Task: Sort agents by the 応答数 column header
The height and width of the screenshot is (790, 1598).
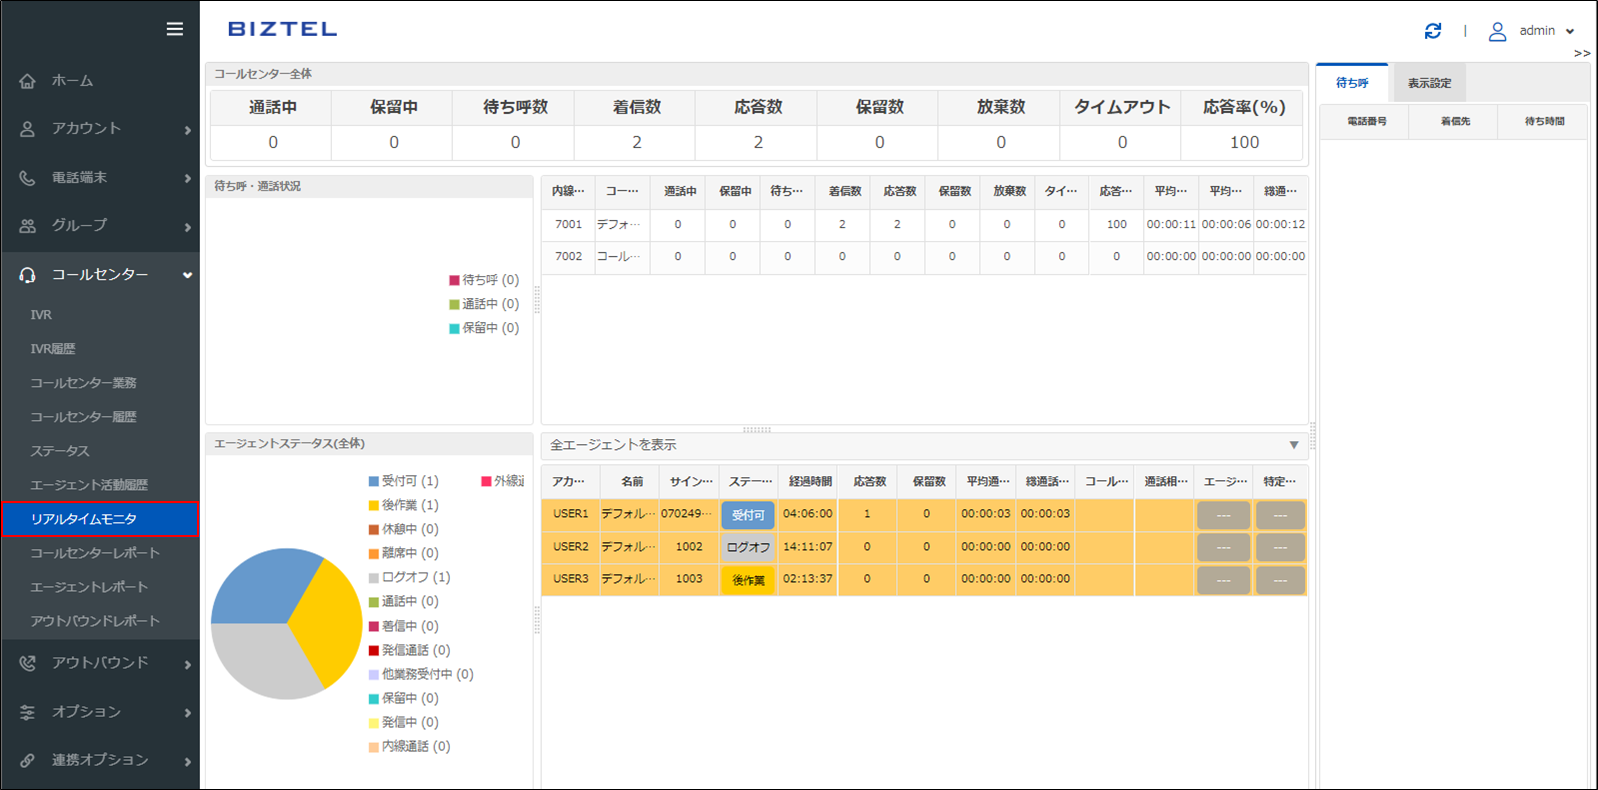Action: [x=869, y=481]
